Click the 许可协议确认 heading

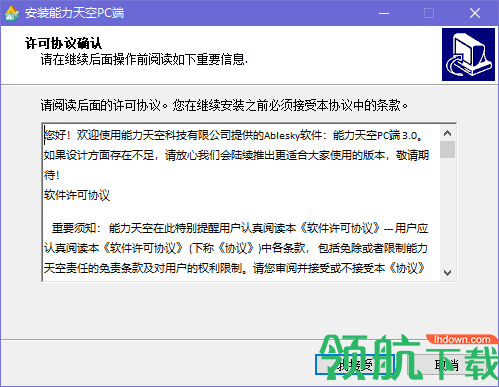point(63,43)
